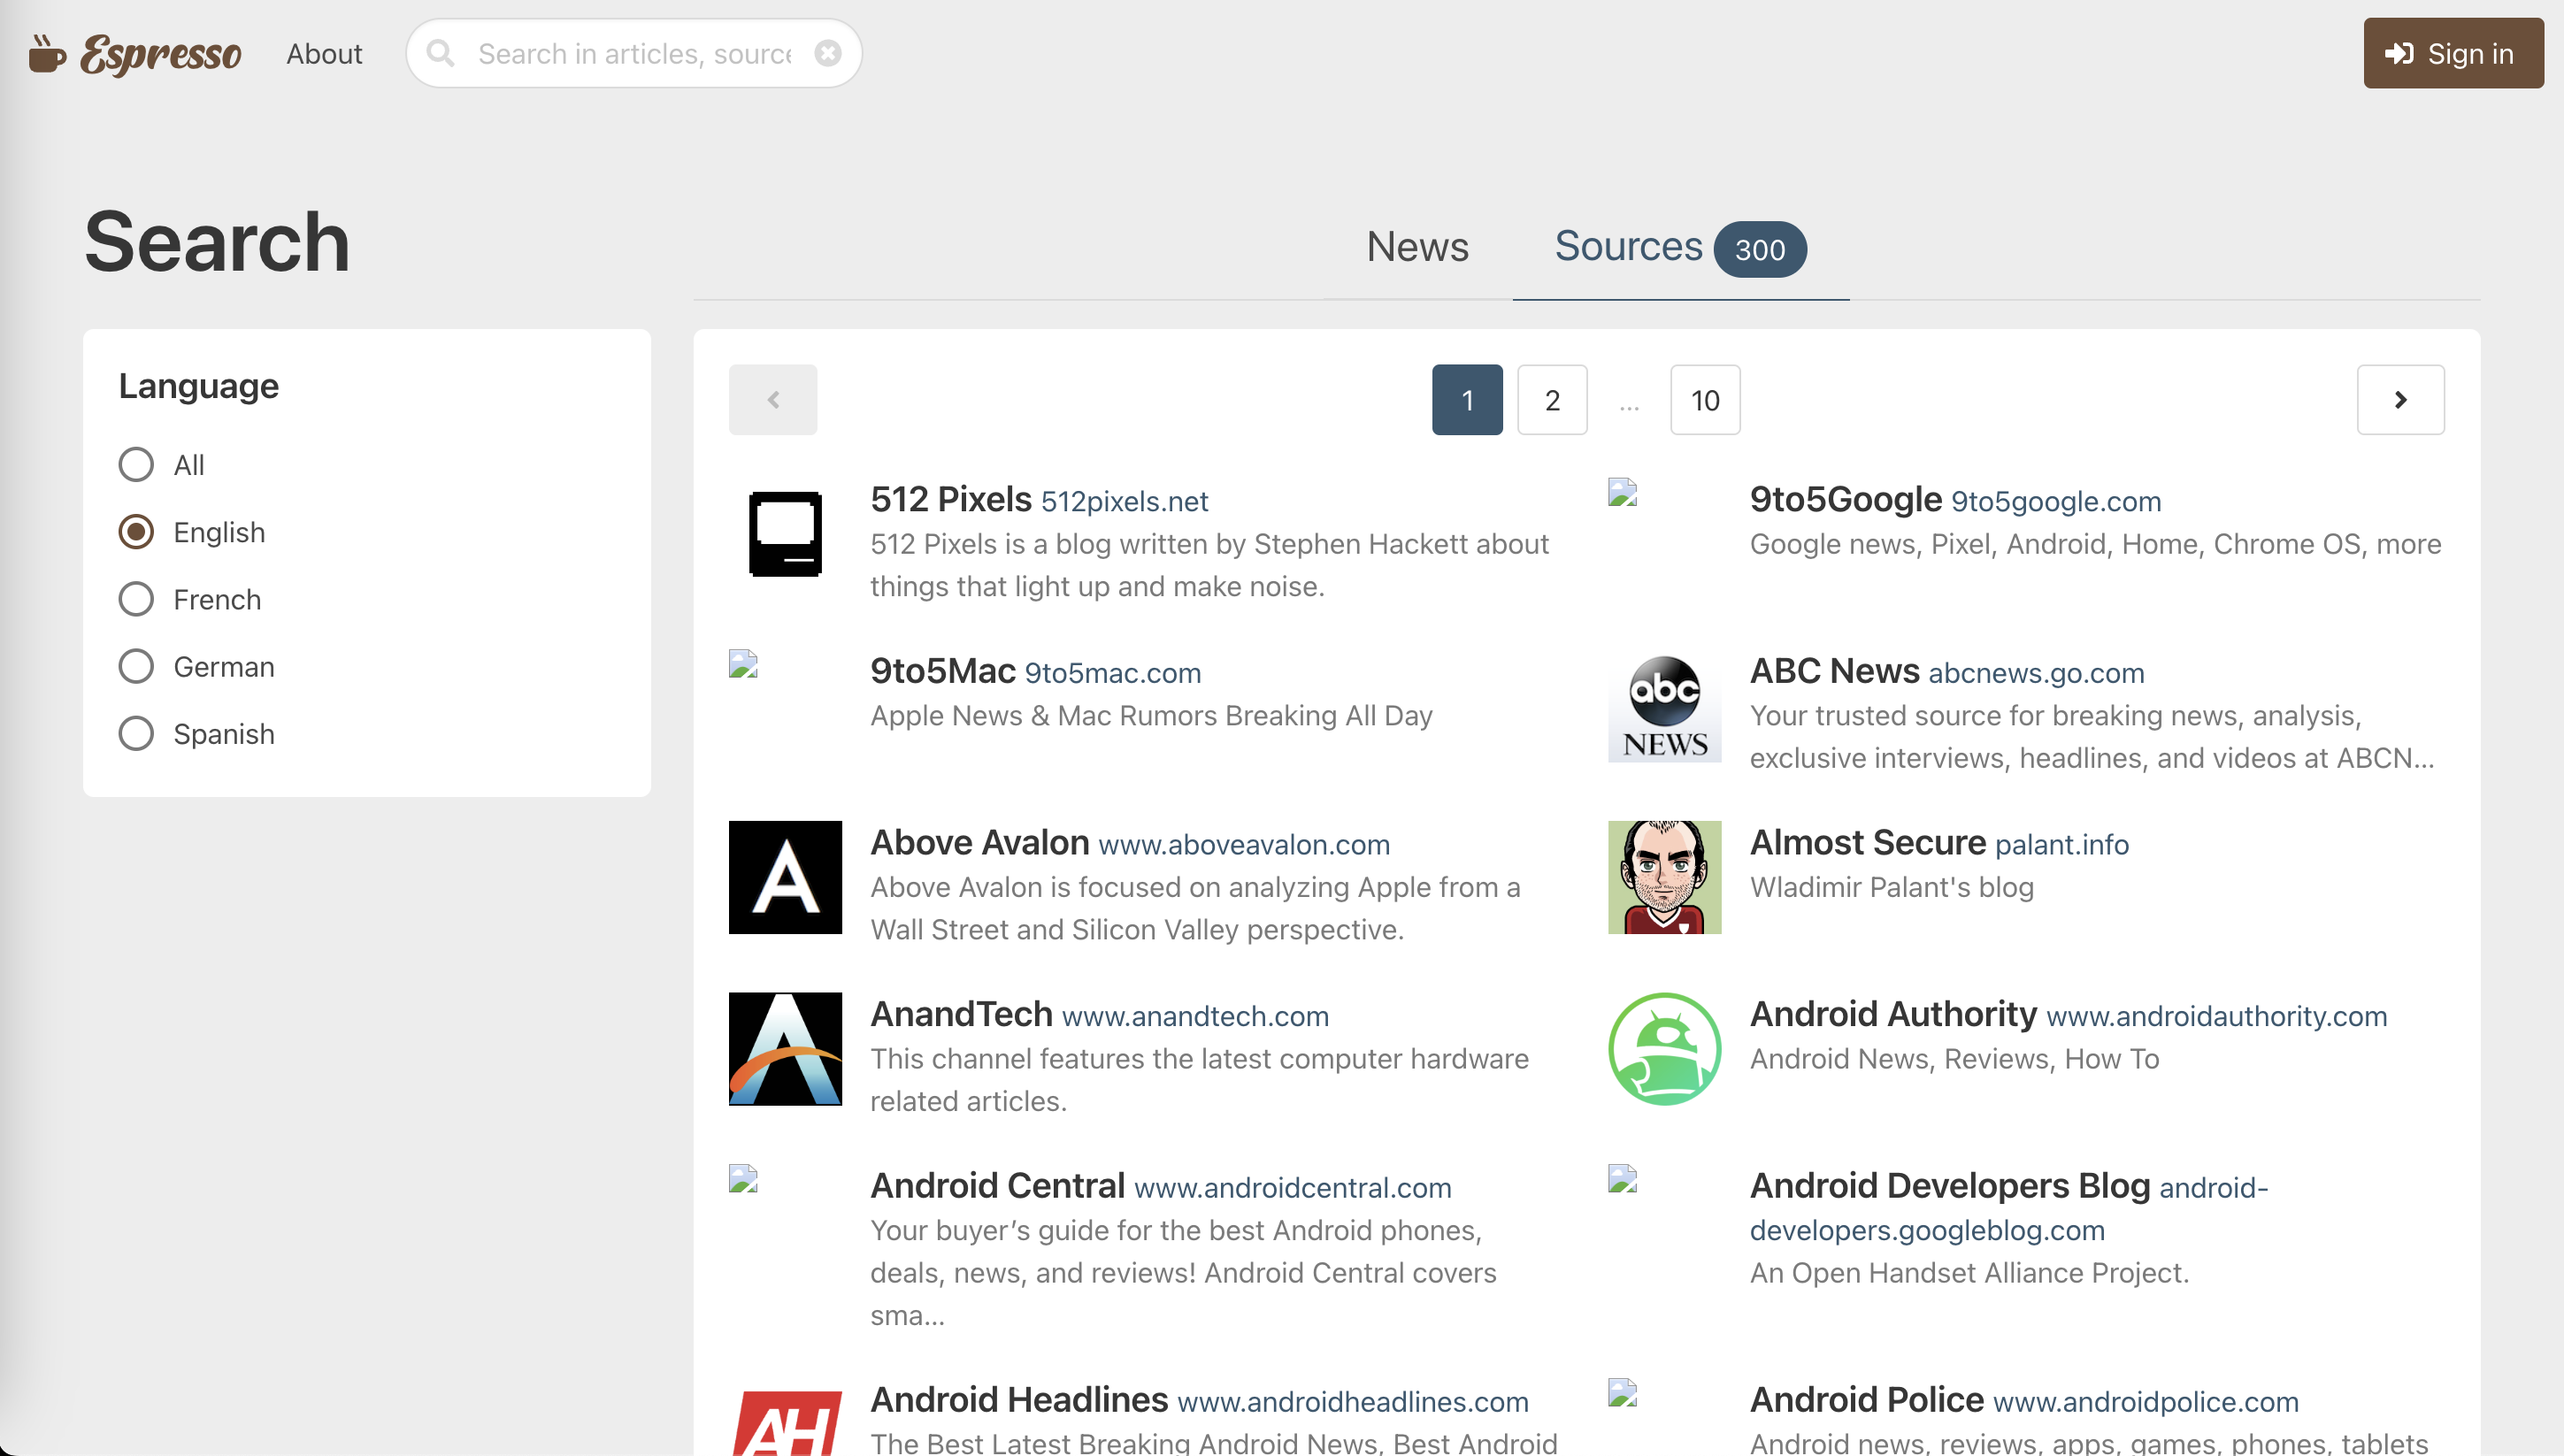Open www.androidheadlines.com domain link
Image resolution: width=2564 pixels, height=1456 pixels.
(1352, 1401)
